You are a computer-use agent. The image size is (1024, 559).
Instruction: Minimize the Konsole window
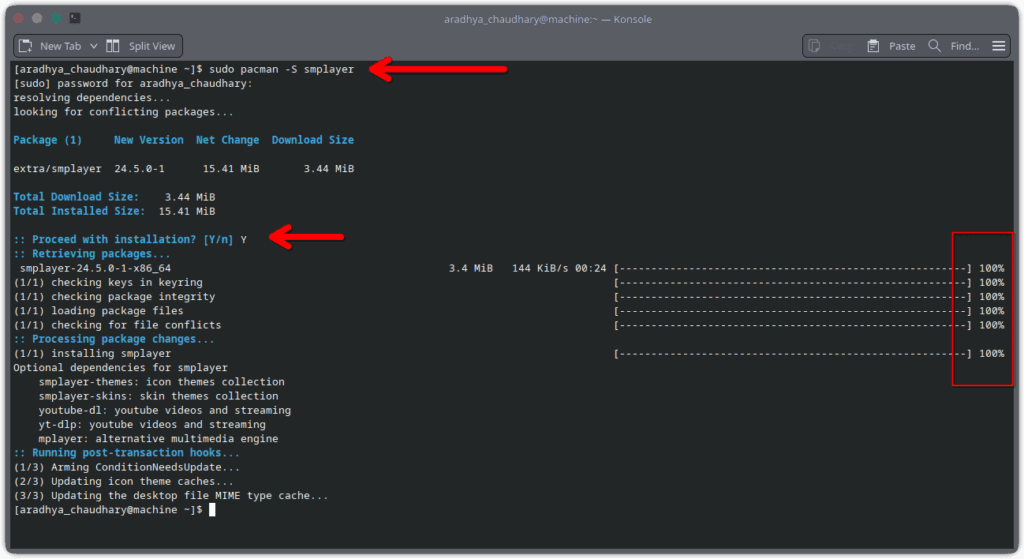[37, 18]
